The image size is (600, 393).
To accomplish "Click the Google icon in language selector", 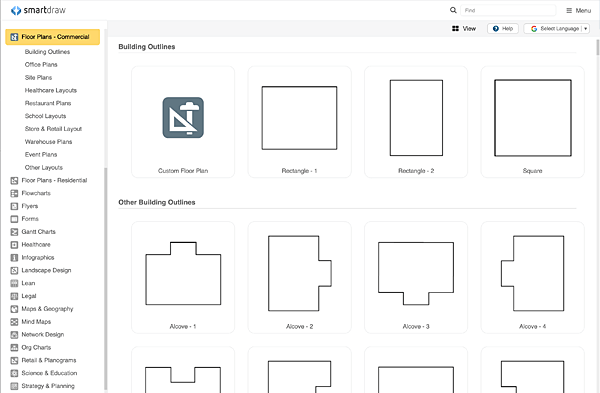I will point(534,29).
